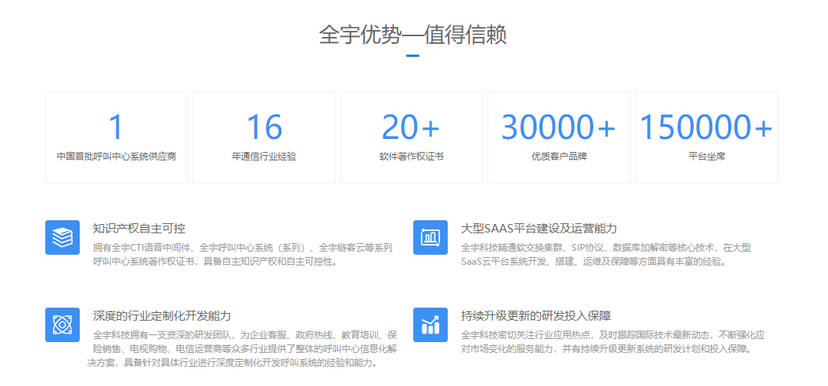Viewport: 828px width, 386px height.
Task: Click the 软件著作权证书 label
Action: pyautogui.click(x=411, y=157)
